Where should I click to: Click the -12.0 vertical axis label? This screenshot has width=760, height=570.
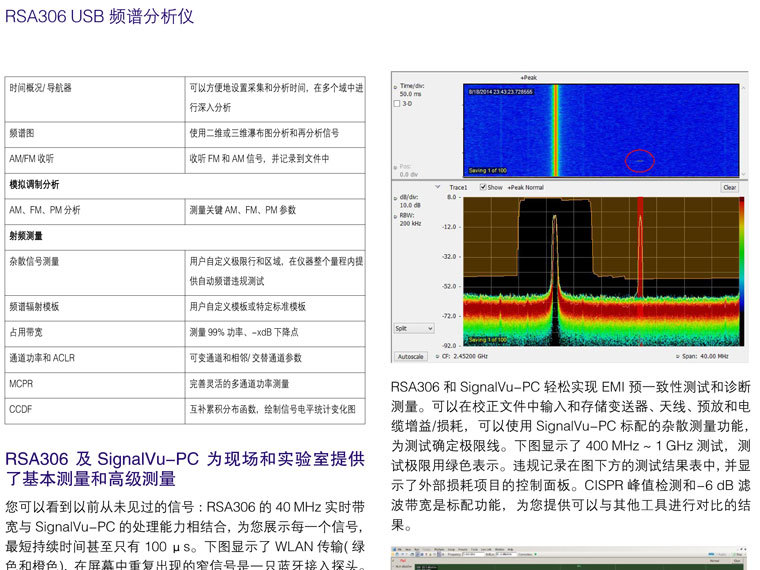click(x=449, y=227)
